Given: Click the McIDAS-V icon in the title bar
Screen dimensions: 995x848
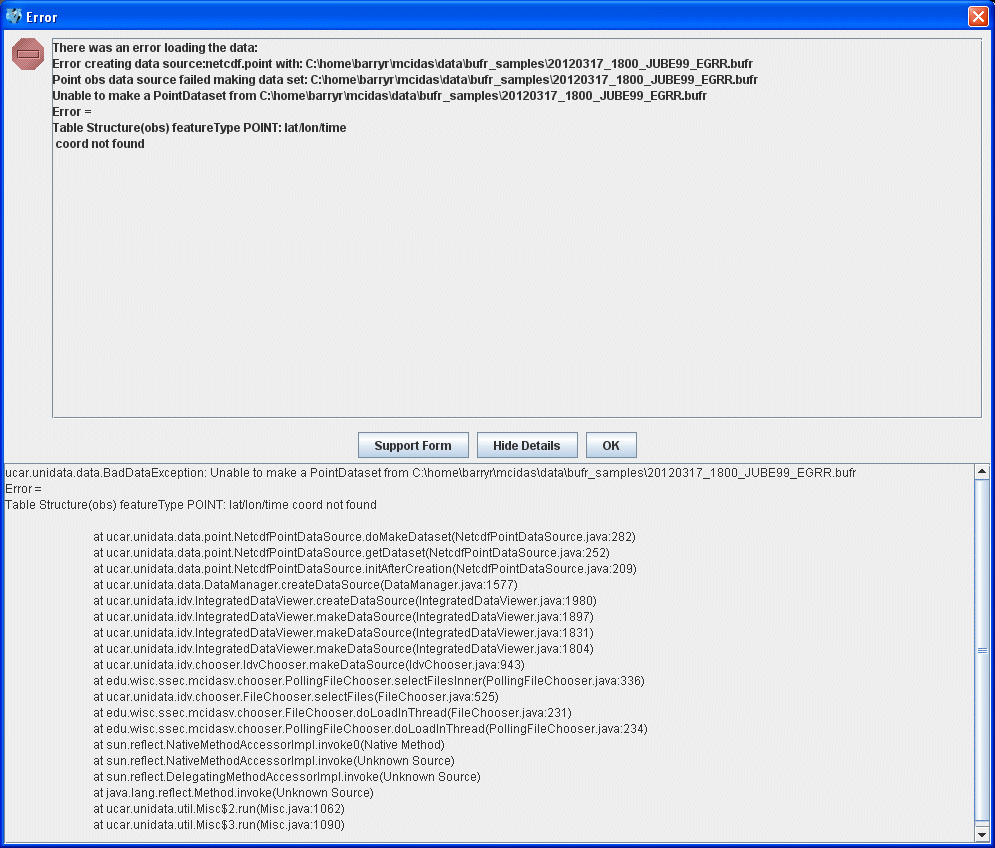Looking at the screenshot, I should pos(13,17).
